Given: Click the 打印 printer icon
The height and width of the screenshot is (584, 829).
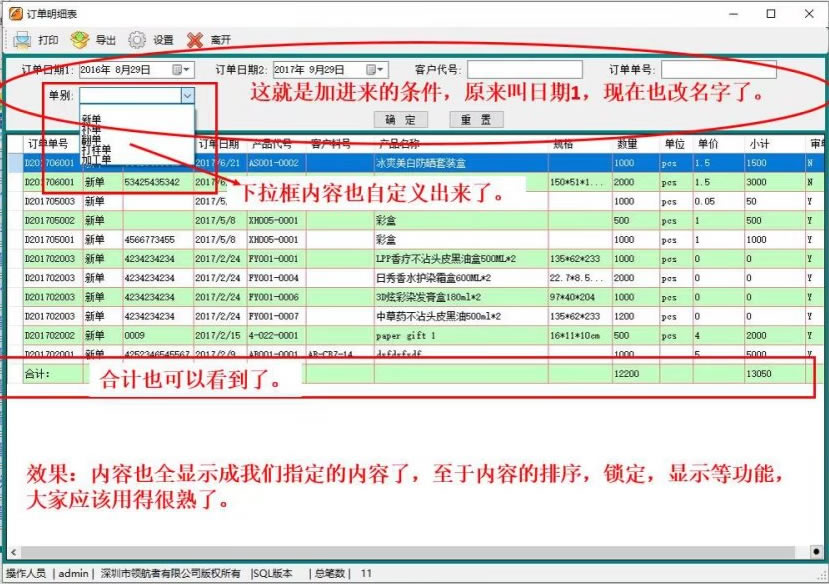Looking at the screenshot, I should (x=22, y=40).
